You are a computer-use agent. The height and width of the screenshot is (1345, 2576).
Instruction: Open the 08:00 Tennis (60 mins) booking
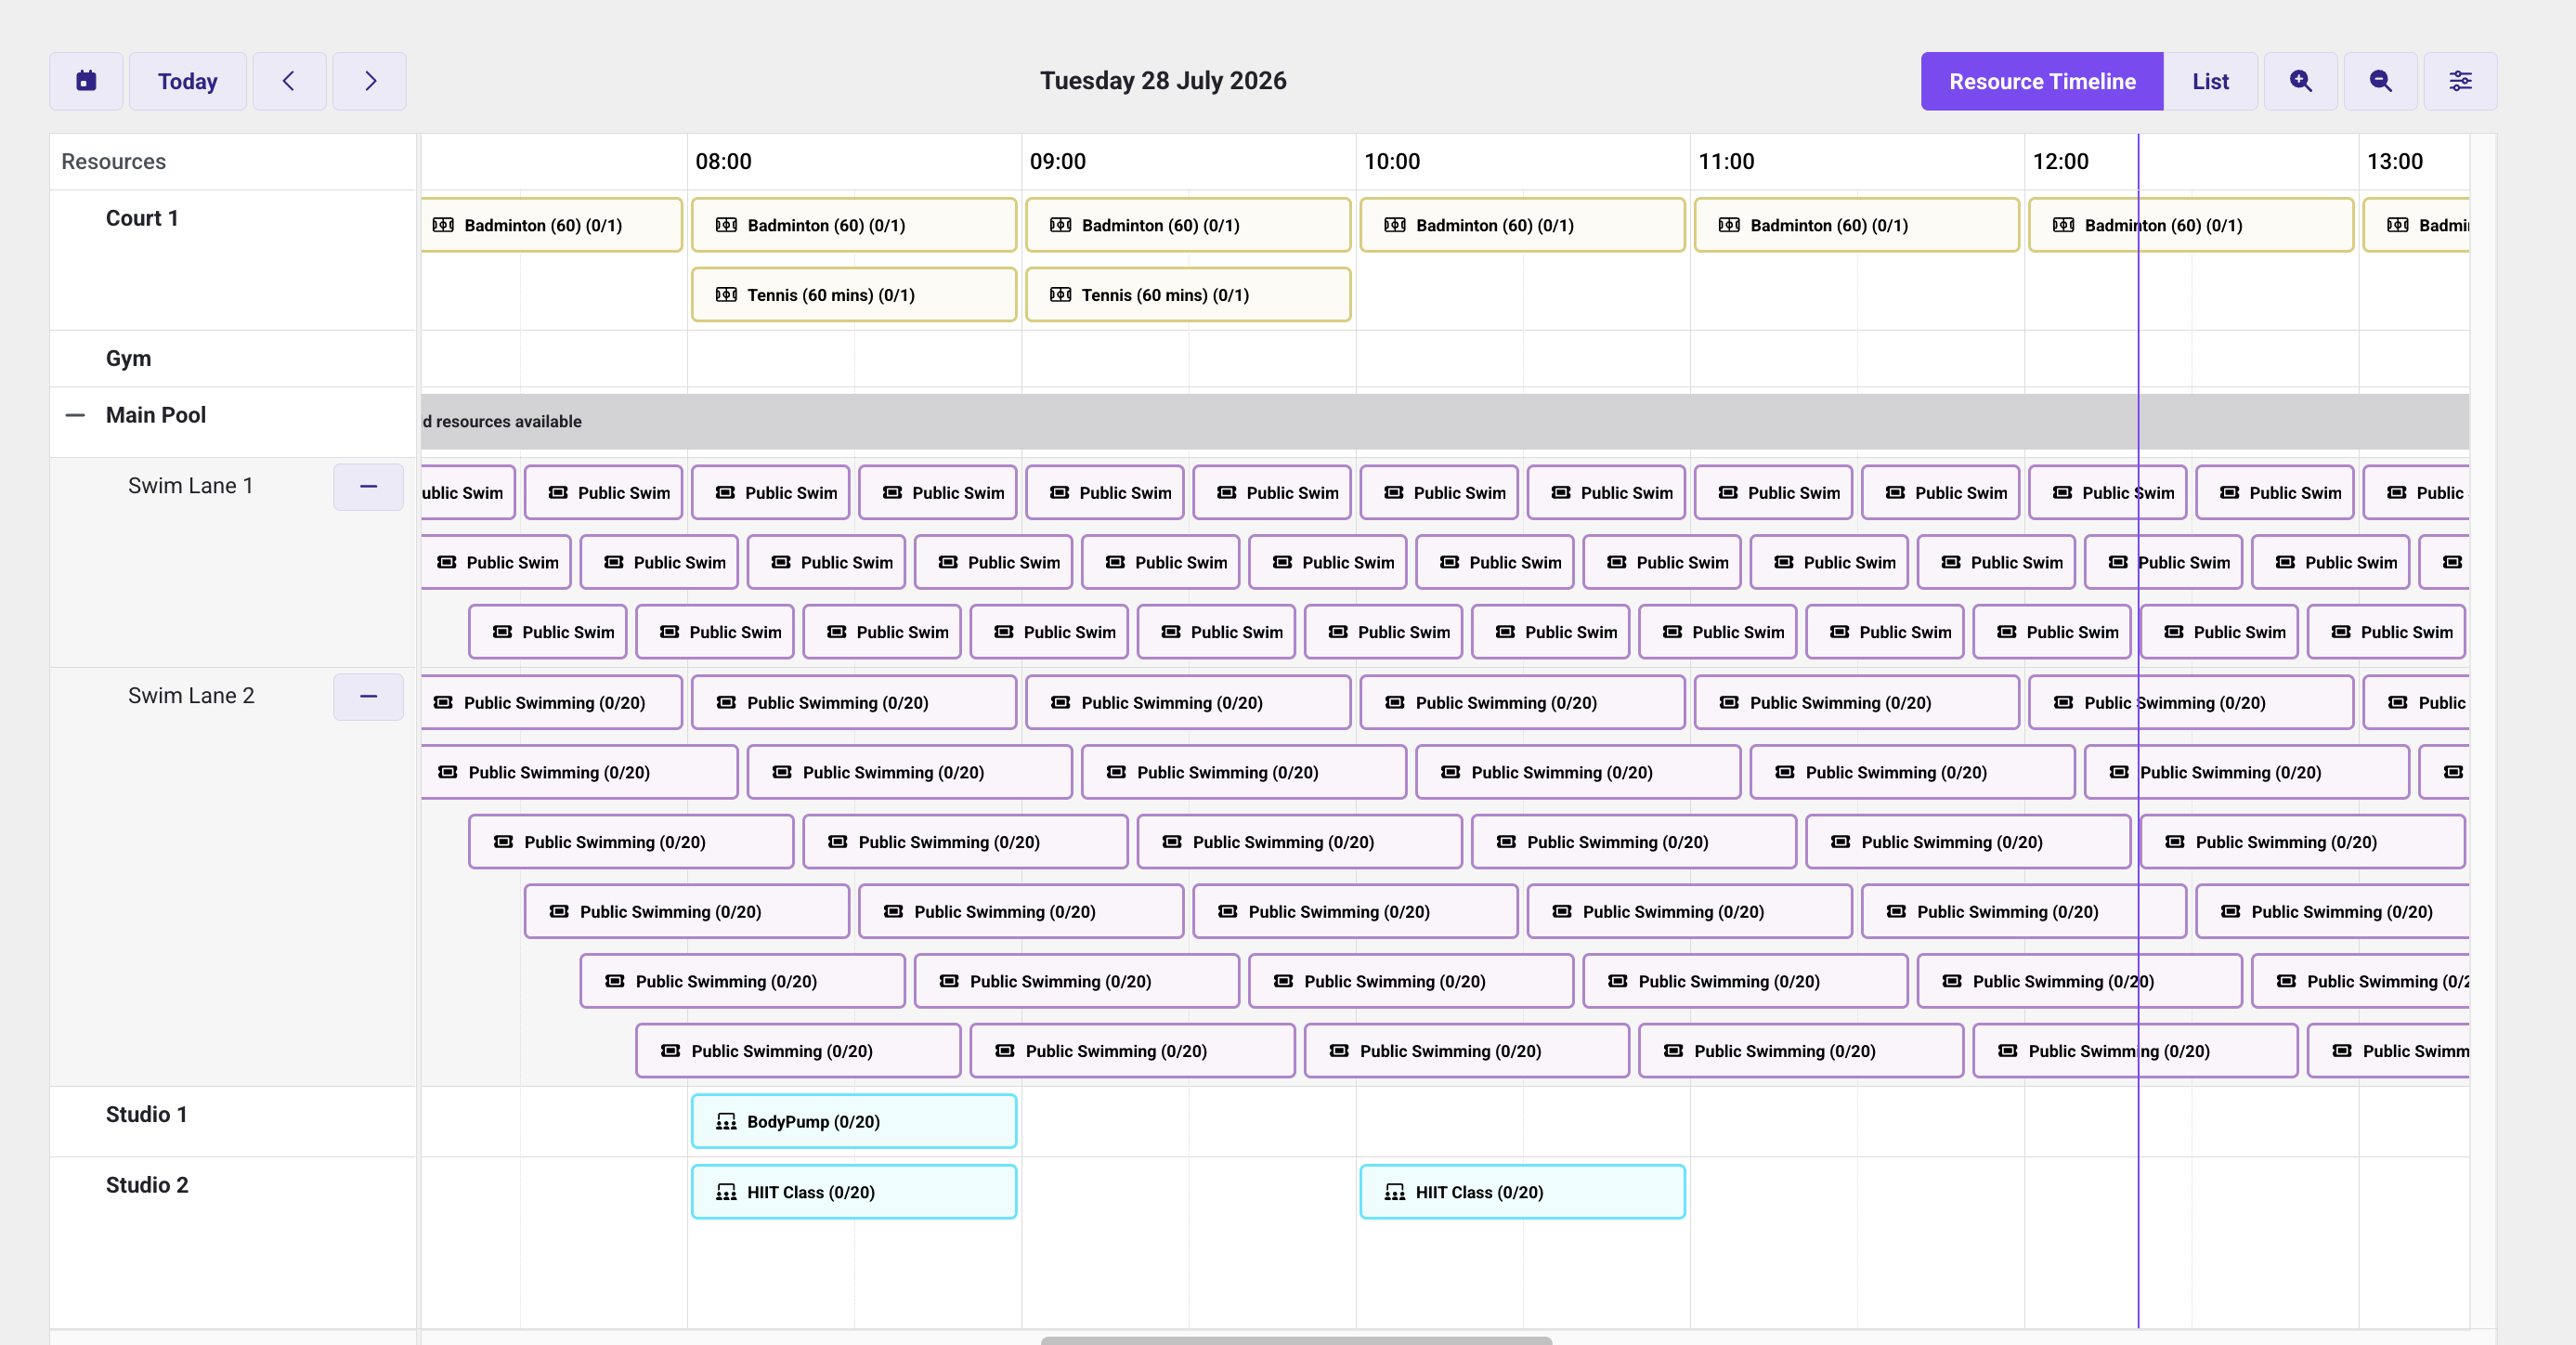[854, 295]
